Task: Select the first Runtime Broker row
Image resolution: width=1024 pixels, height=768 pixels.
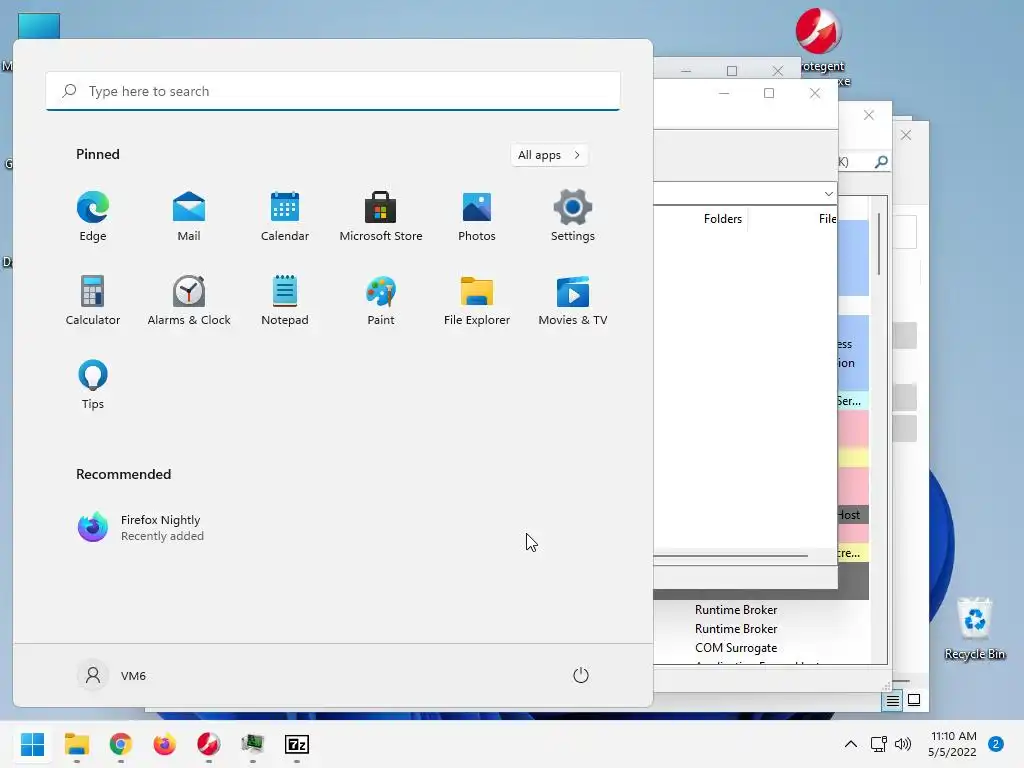Action: [x=736, y=609]
